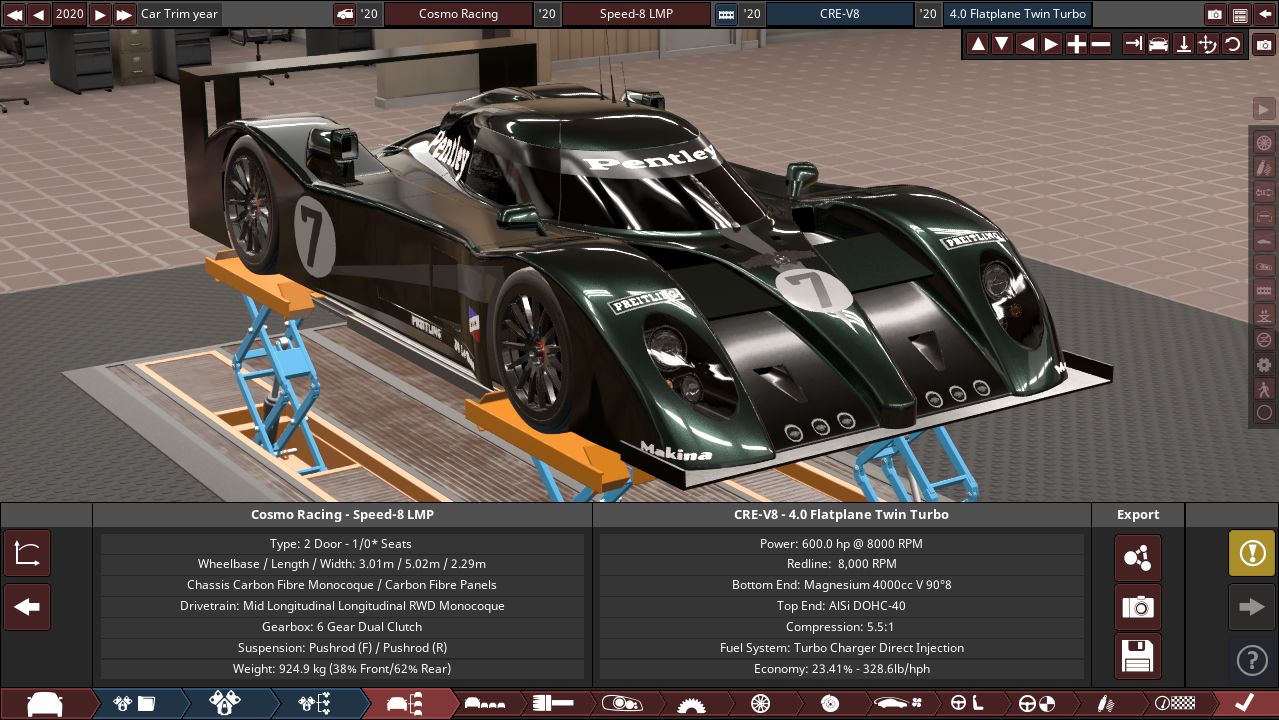Toggle the no-entry circle option in sidebar
This screenshot has height=720, width=1279.
click(1264, 339)
